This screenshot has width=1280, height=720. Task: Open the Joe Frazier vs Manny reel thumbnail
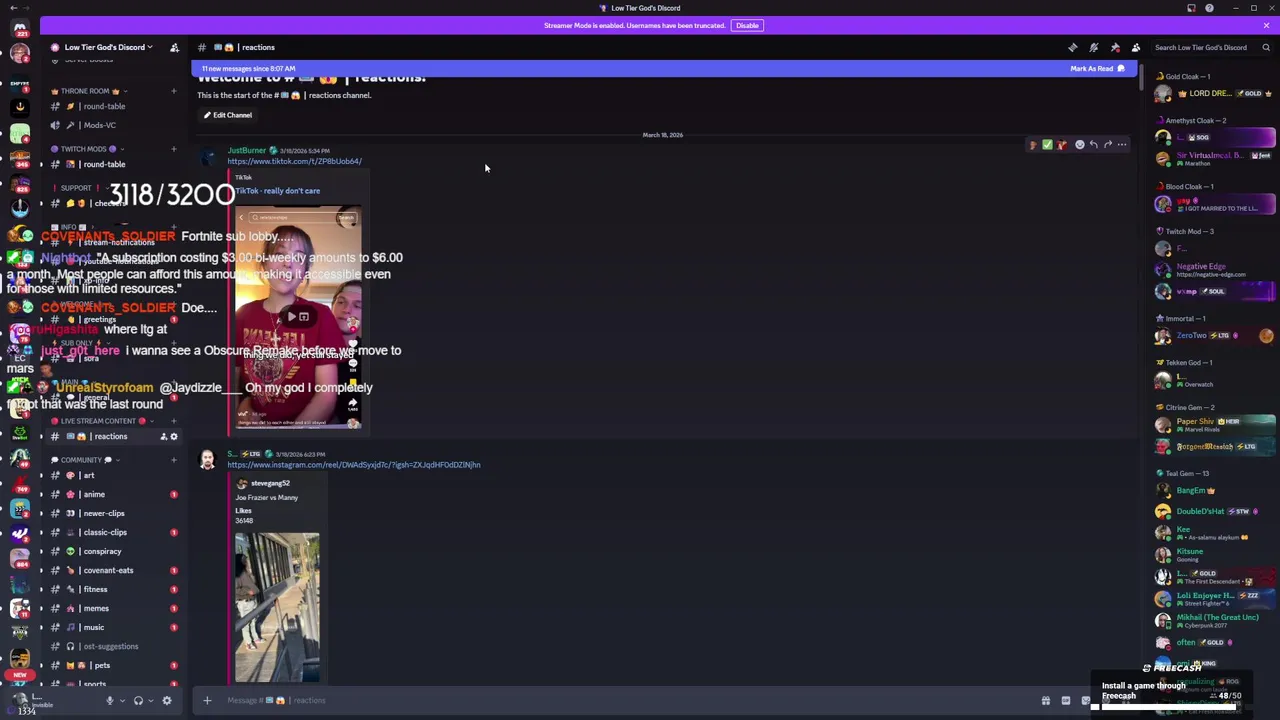pos(277,607)
